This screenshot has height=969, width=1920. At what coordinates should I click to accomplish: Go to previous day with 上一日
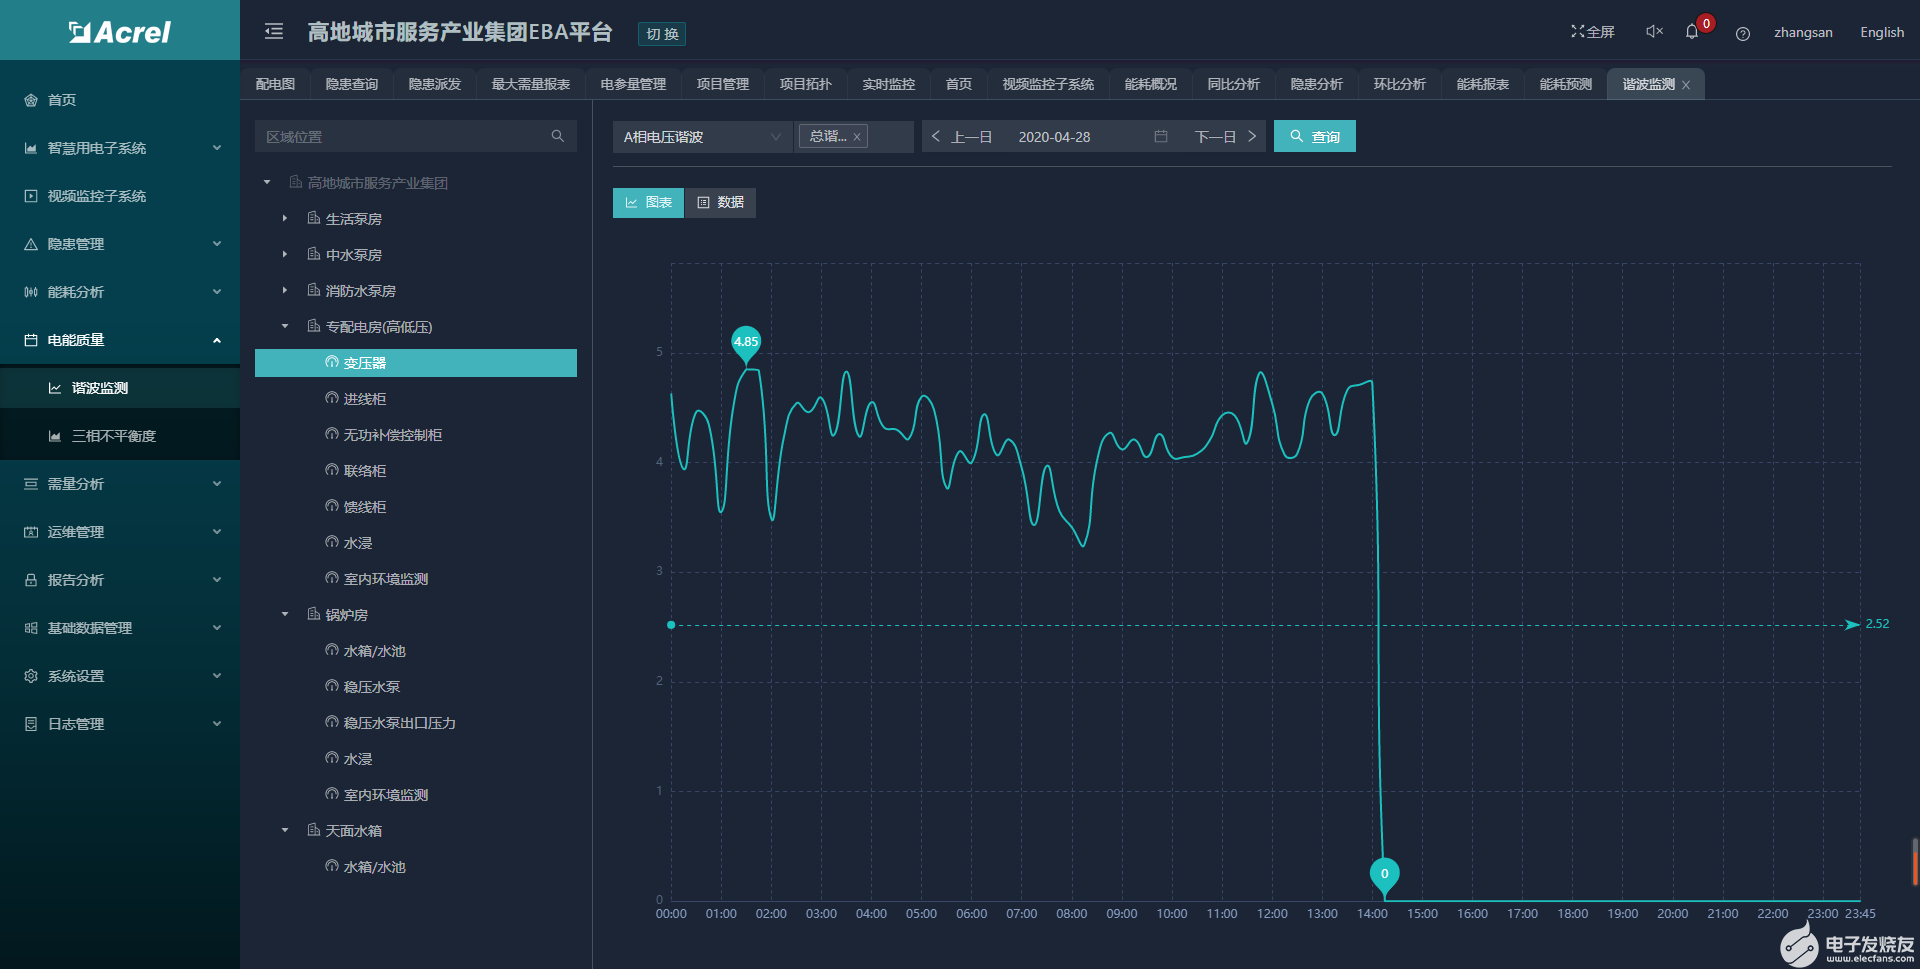(x=962, y=137)
